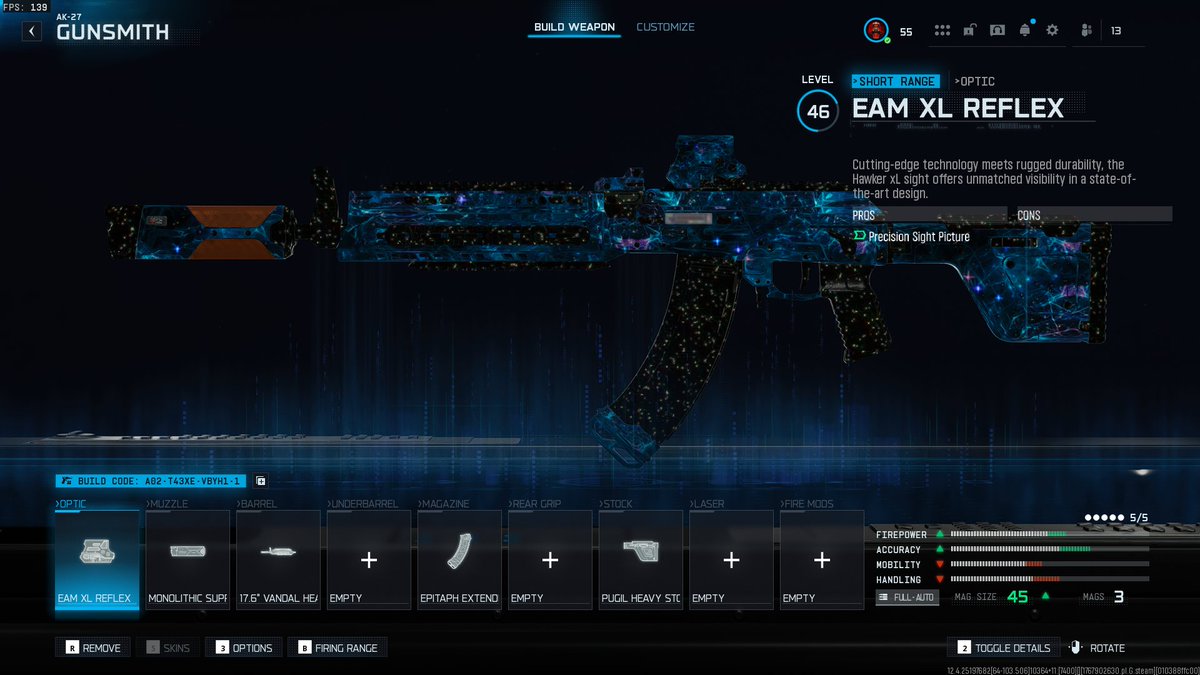Select the 17.6" Vandal barrel slot
The image size is (1200, 675).
coord(278,559)
